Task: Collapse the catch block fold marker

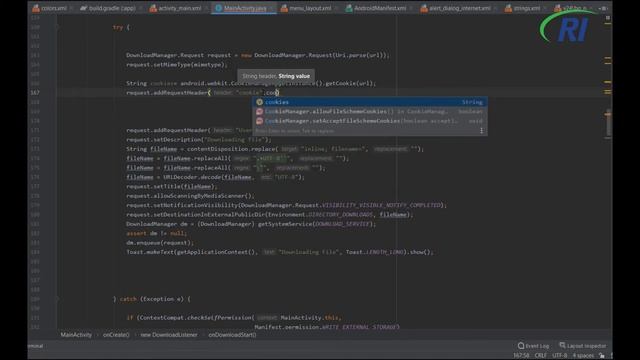Action: click(58, 299)
